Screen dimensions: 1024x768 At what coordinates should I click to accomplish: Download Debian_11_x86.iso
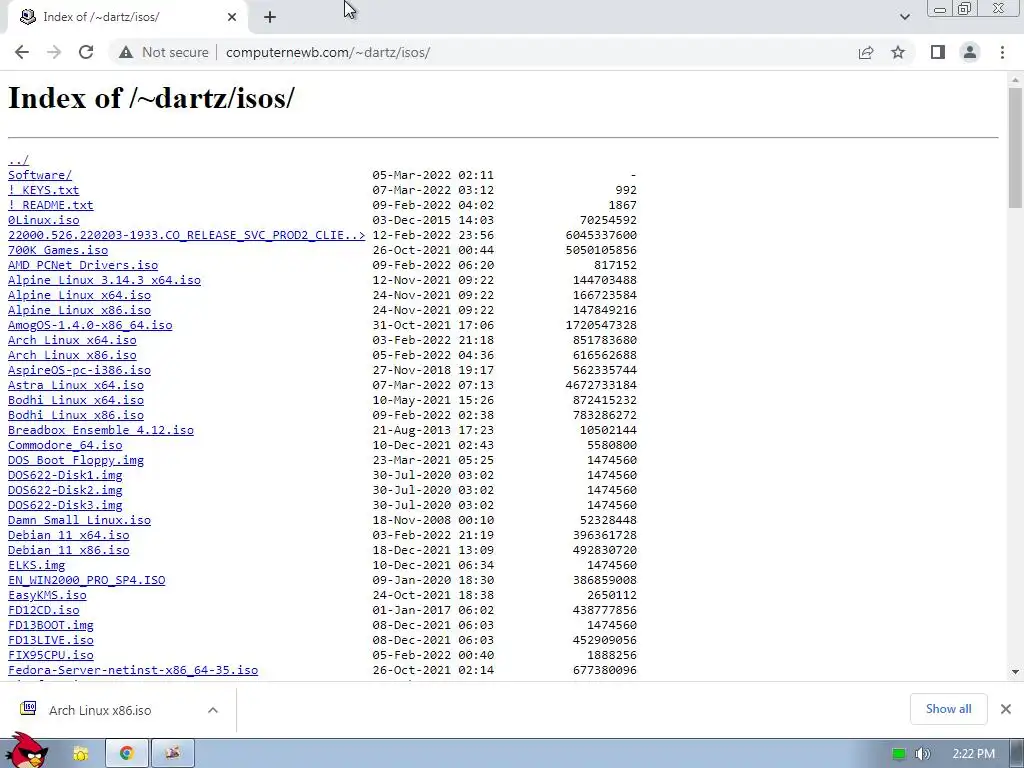point(69,551)
